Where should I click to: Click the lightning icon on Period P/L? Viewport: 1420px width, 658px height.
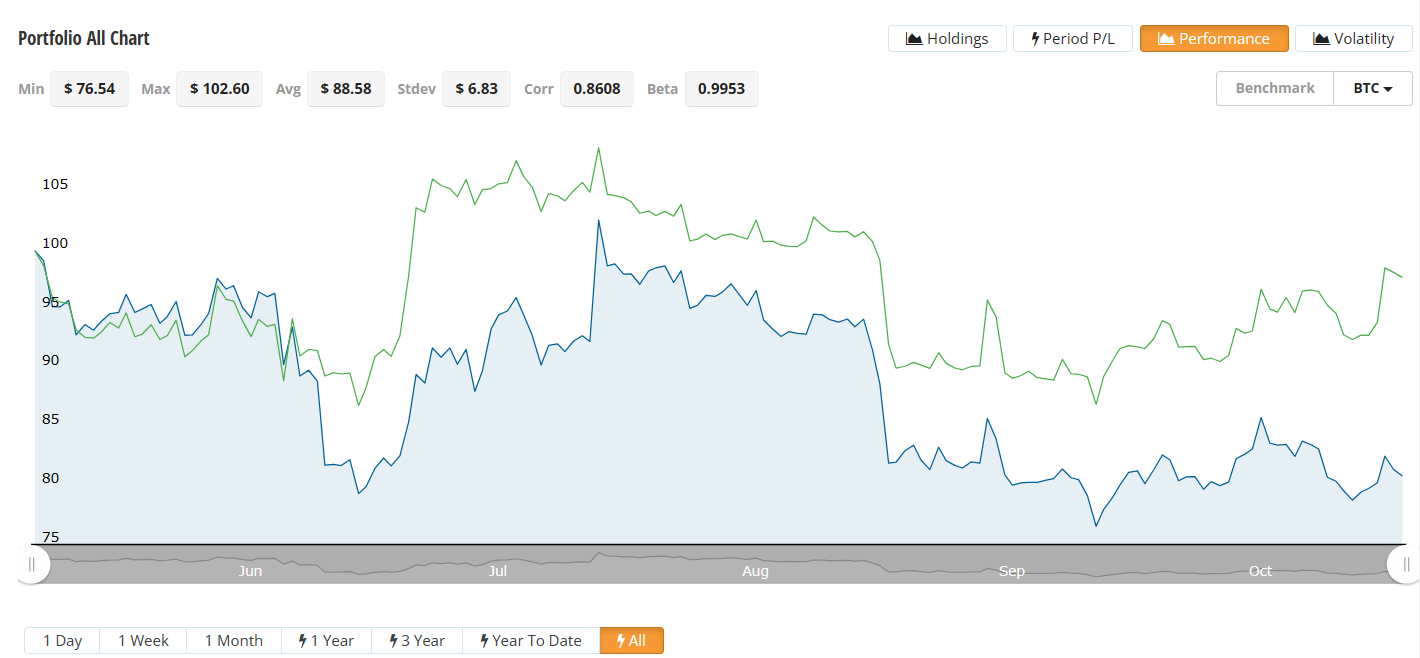click(1035, 39)
